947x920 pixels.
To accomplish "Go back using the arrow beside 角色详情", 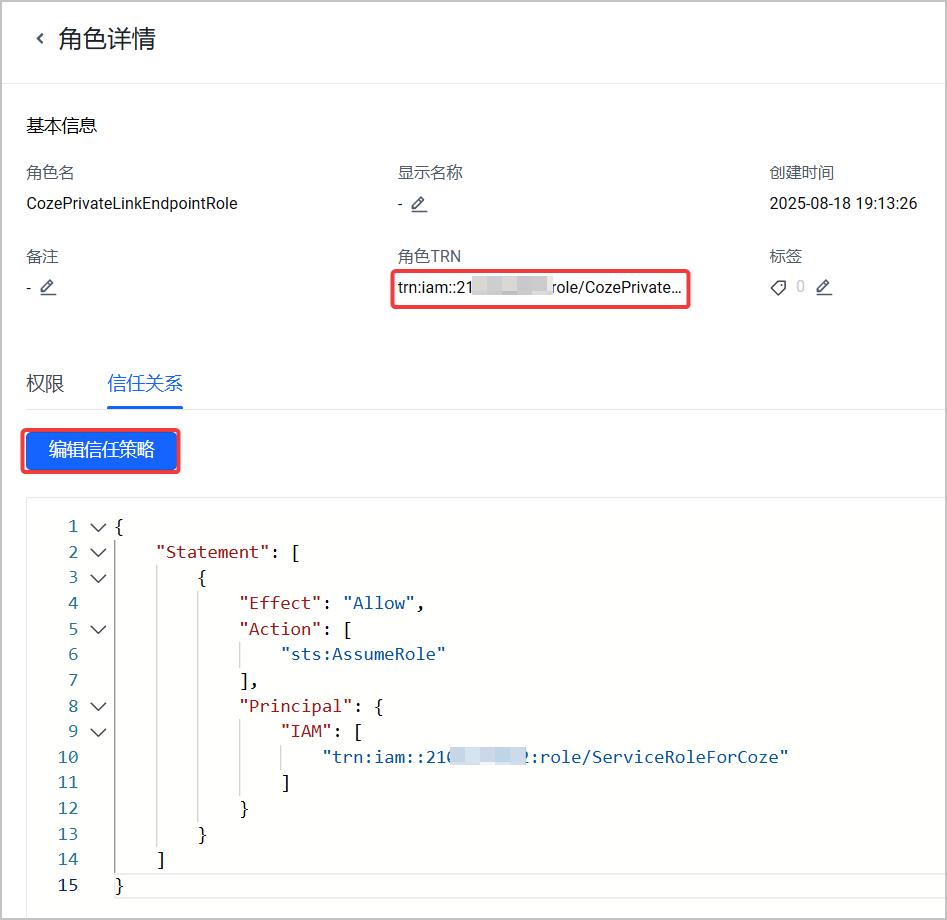I will click(x=40, y=39).
